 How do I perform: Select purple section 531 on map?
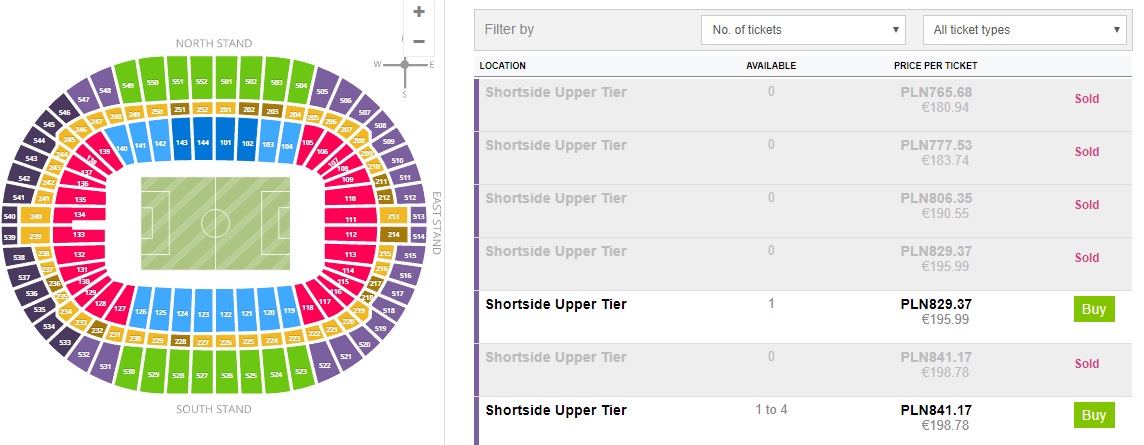tap(107, 367)
